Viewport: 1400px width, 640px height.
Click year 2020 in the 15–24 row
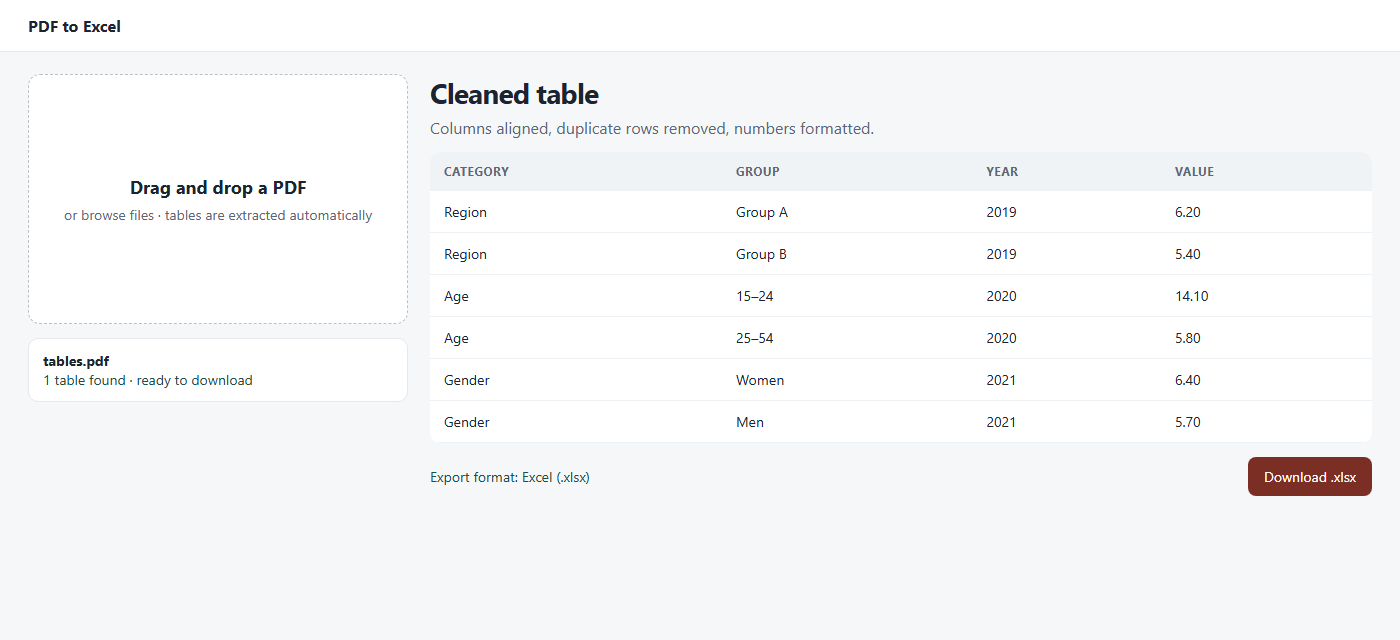[1001, 296]
